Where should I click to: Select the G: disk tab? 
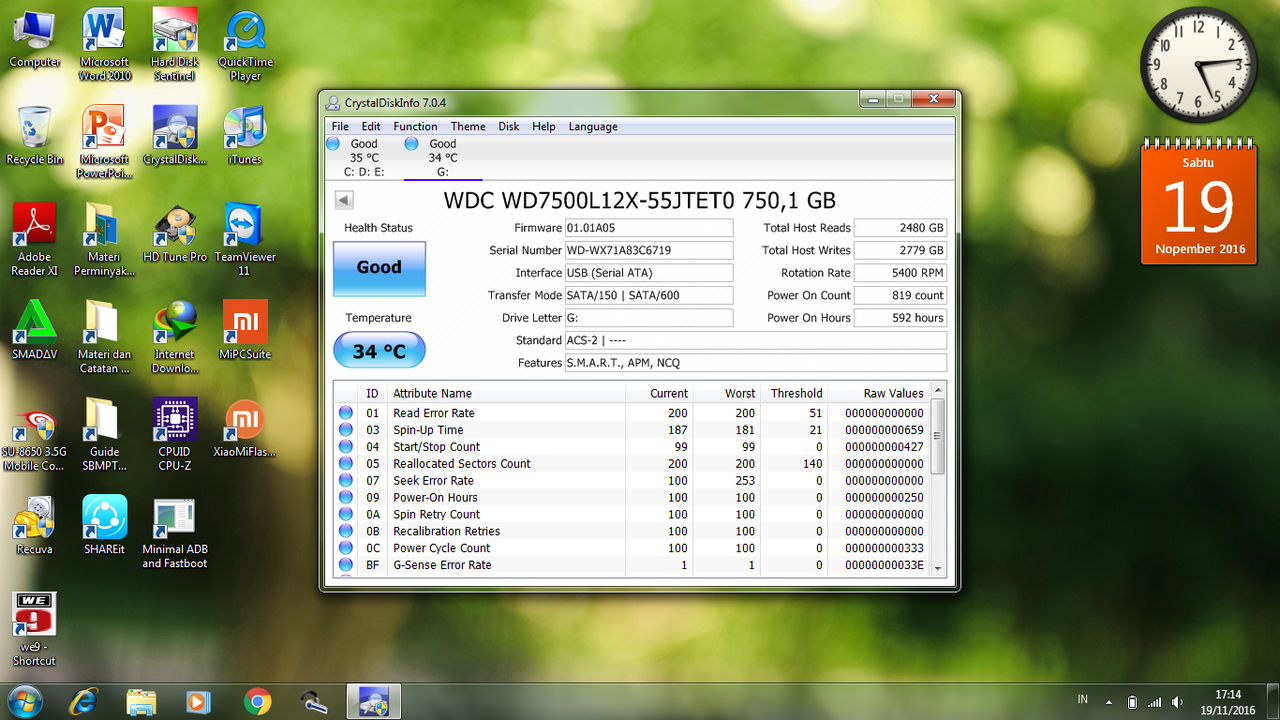[442, 158]
